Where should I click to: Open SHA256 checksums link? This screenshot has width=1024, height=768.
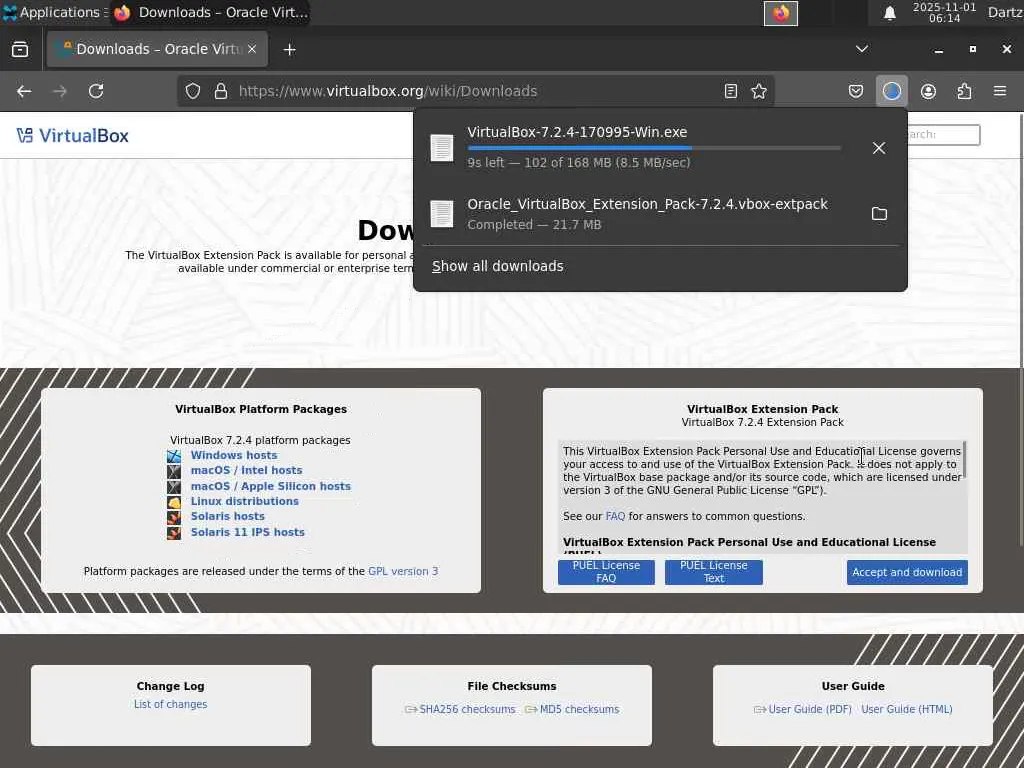467,709
